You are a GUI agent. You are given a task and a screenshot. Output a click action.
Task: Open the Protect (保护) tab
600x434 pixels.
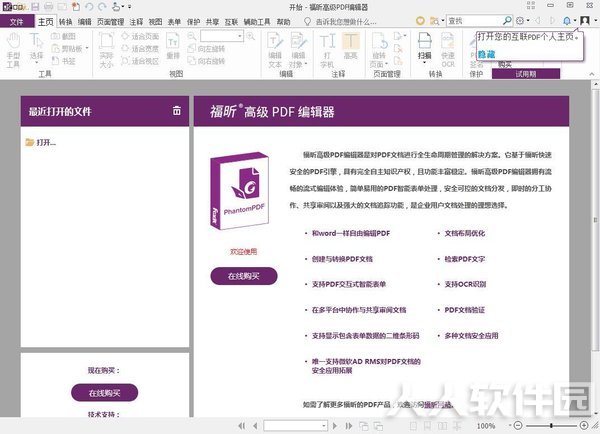pyautogui.click(x=193, y=22)
